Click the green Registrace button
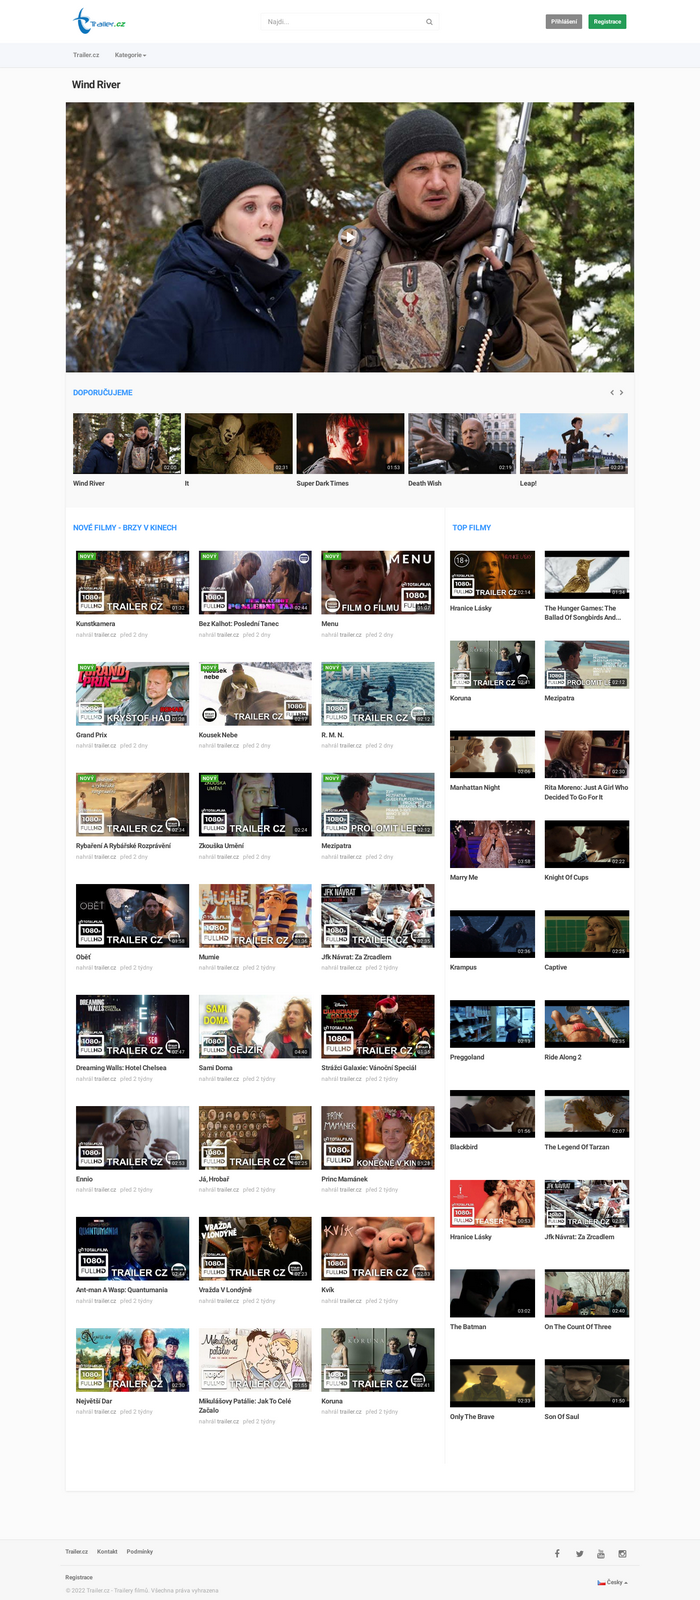Screen dimensions: 700x1600 [607, 21]
